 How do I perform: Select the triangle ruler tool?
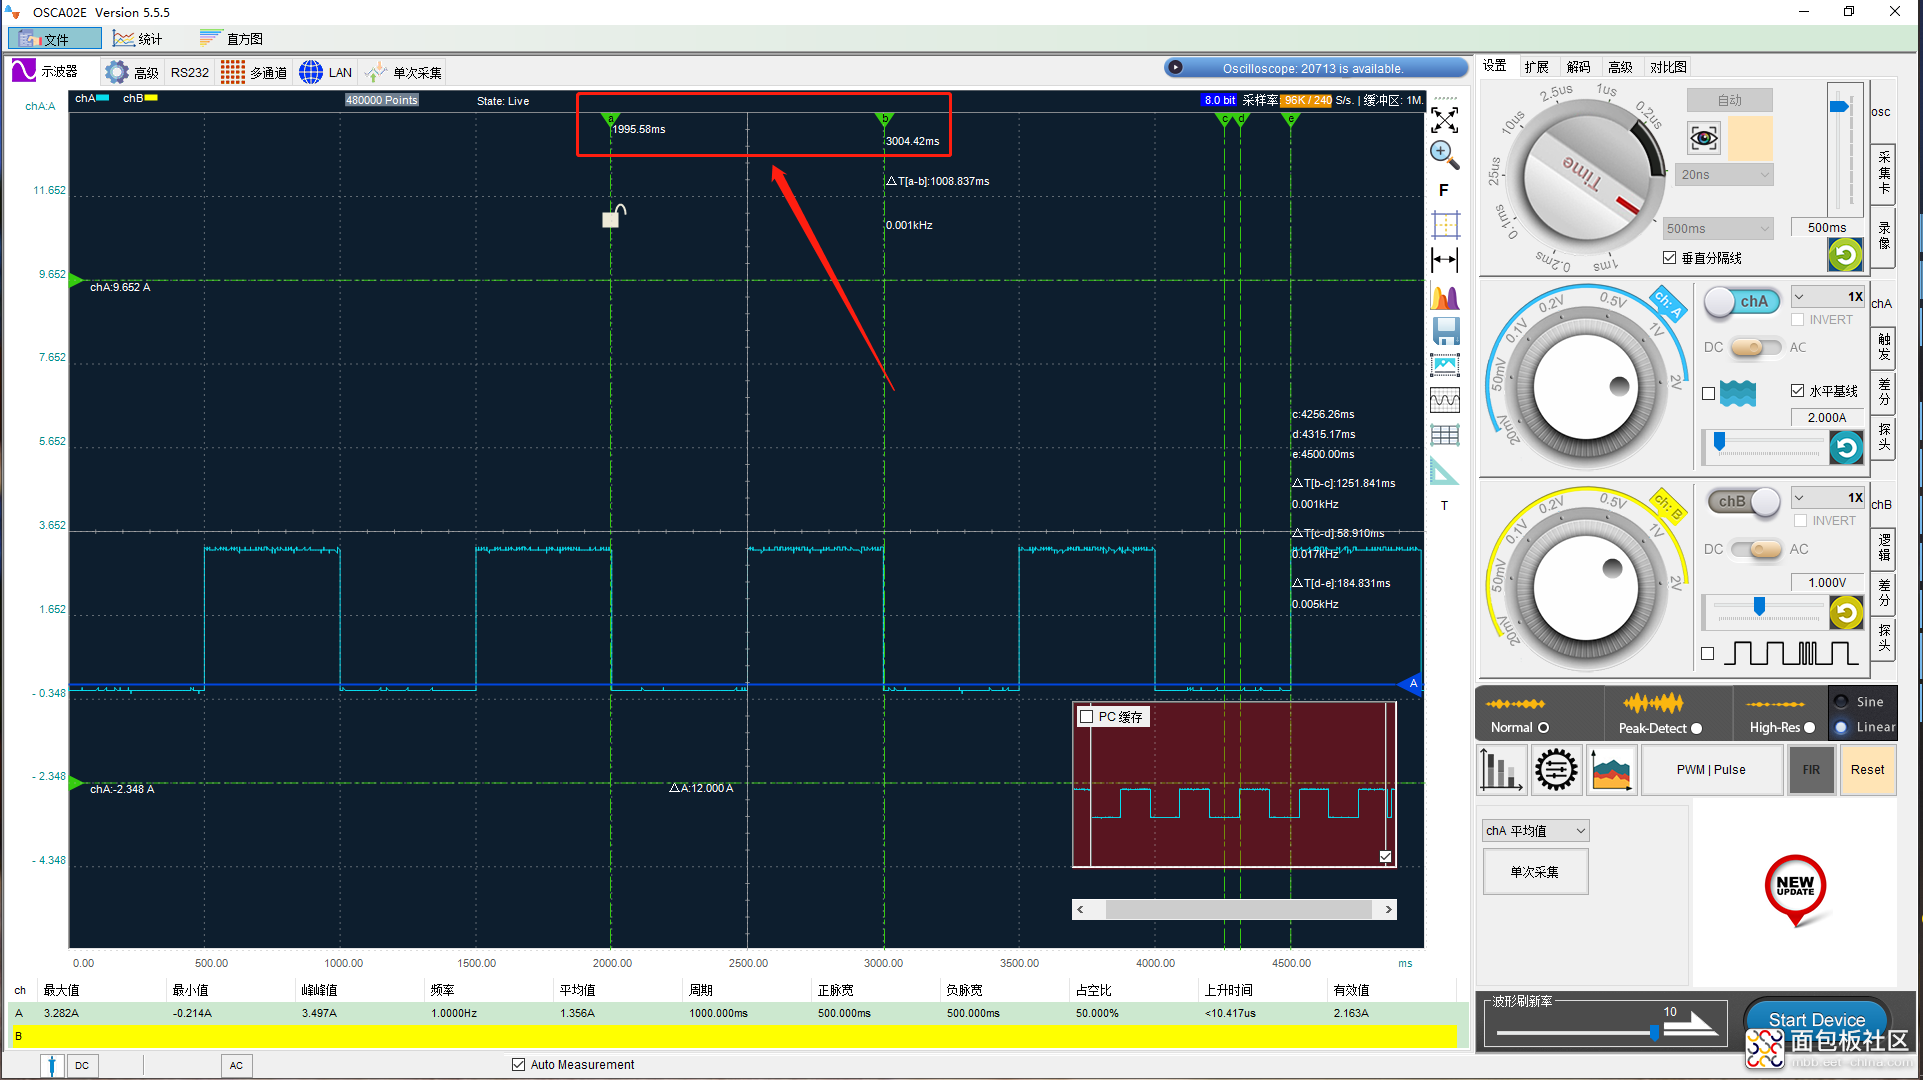click(x=1444, y=471)
